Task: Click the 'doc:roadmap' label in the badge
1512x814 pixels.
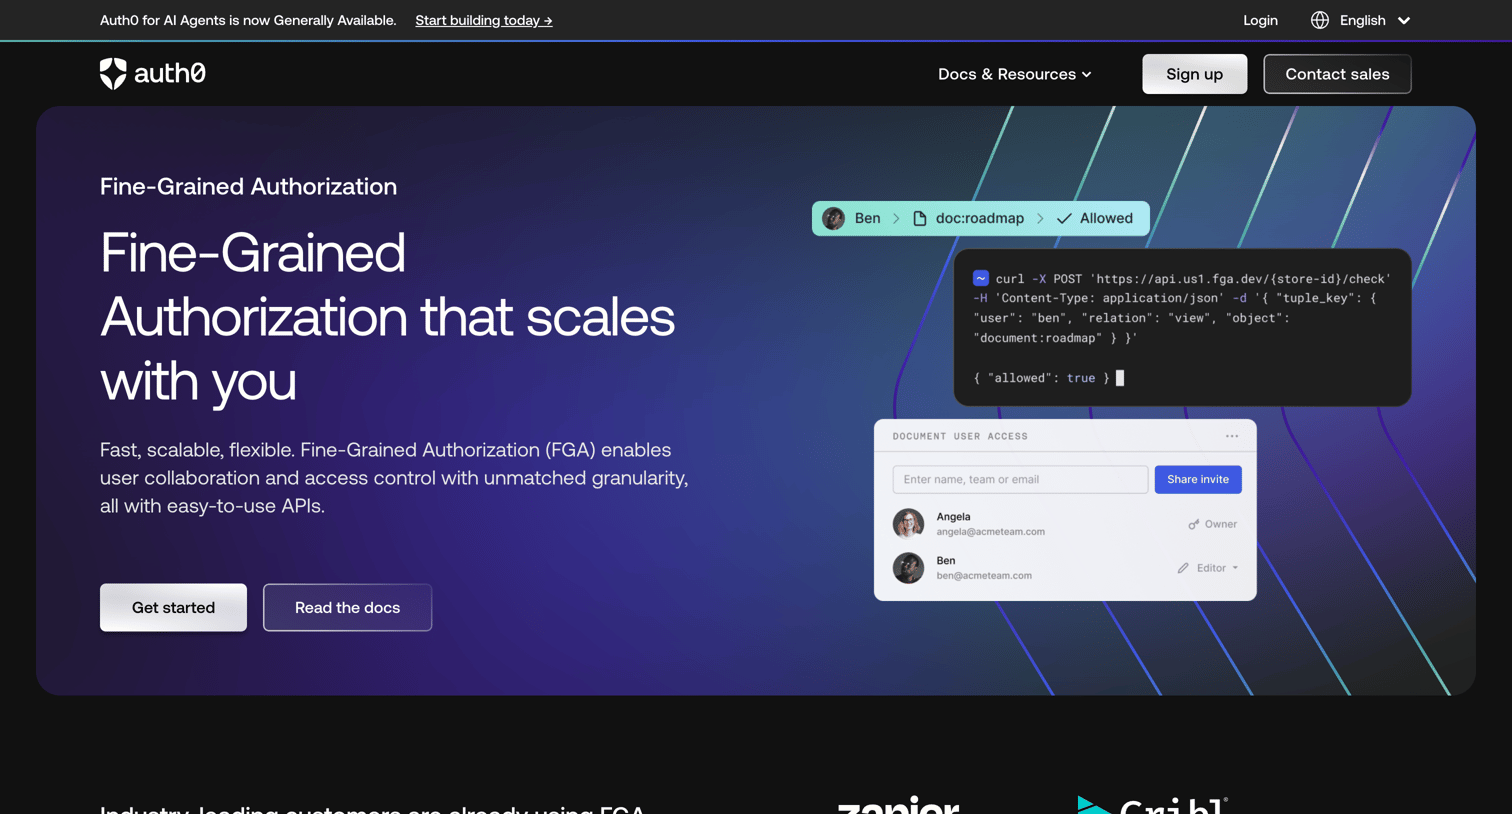Action: pyautogui.click(x=980, y=218)
